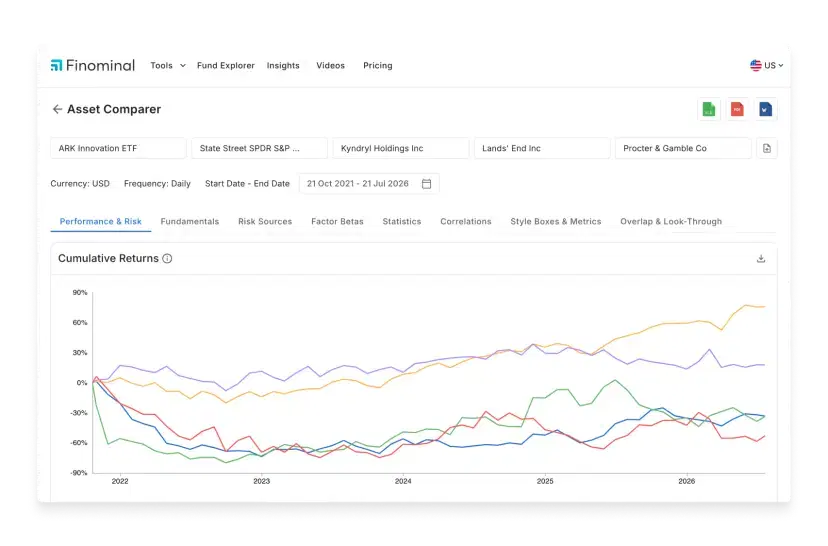
Task: Open Style Boxes & Metrics tab
Action: (556, 221)
